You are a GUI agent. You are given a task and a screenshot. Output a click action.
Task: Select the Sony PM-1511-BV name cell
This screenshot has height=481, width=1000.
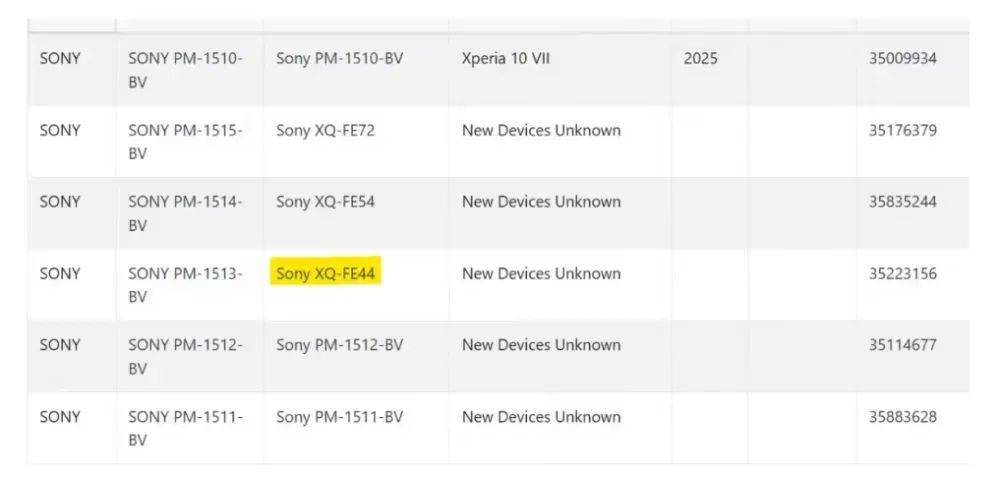pyautogui.click(x=339, y=417)
